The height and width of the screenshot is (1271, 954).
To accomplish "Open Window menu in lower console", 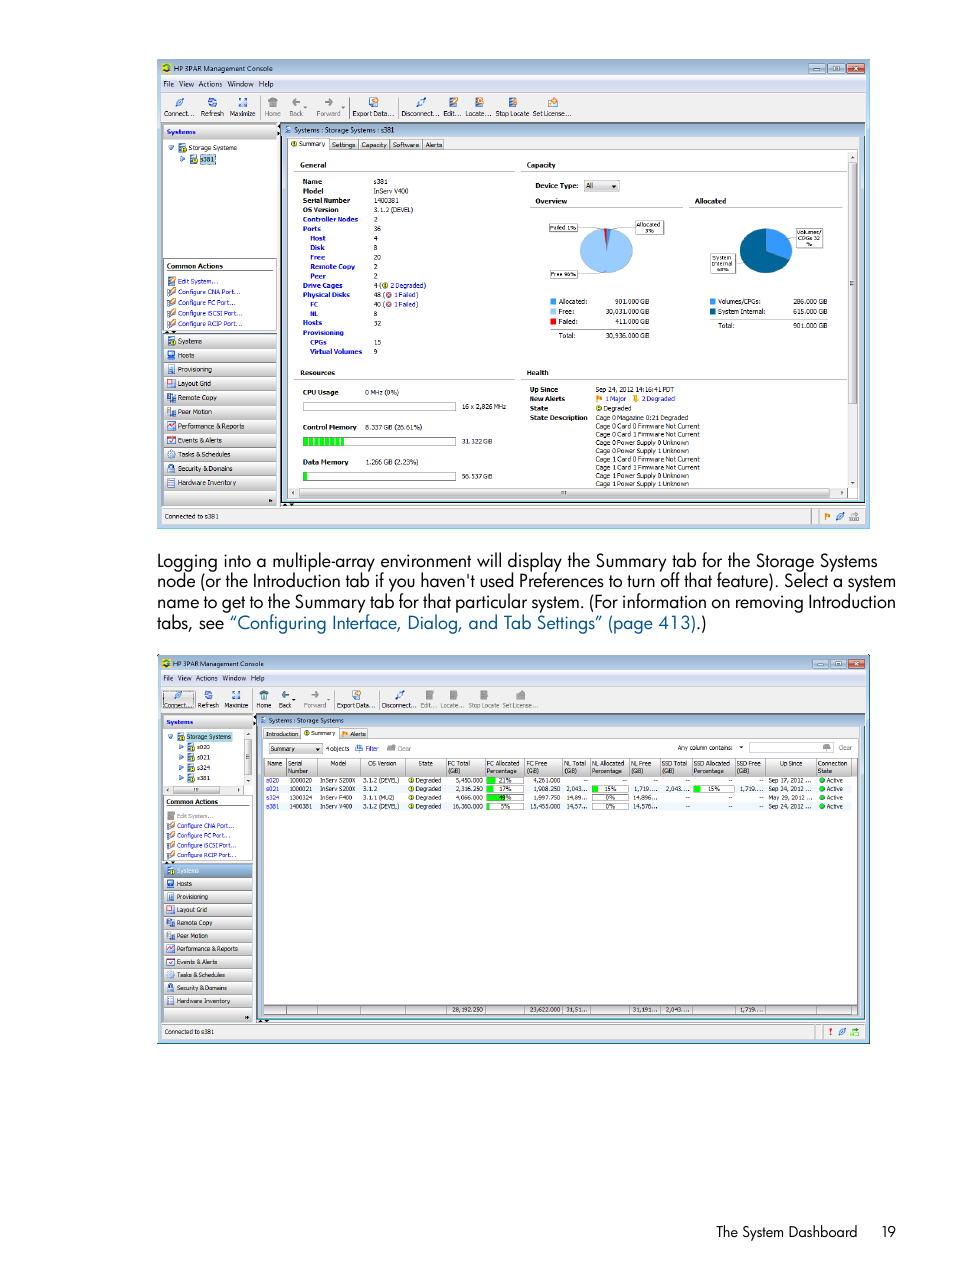I will (x=234, y=678).
